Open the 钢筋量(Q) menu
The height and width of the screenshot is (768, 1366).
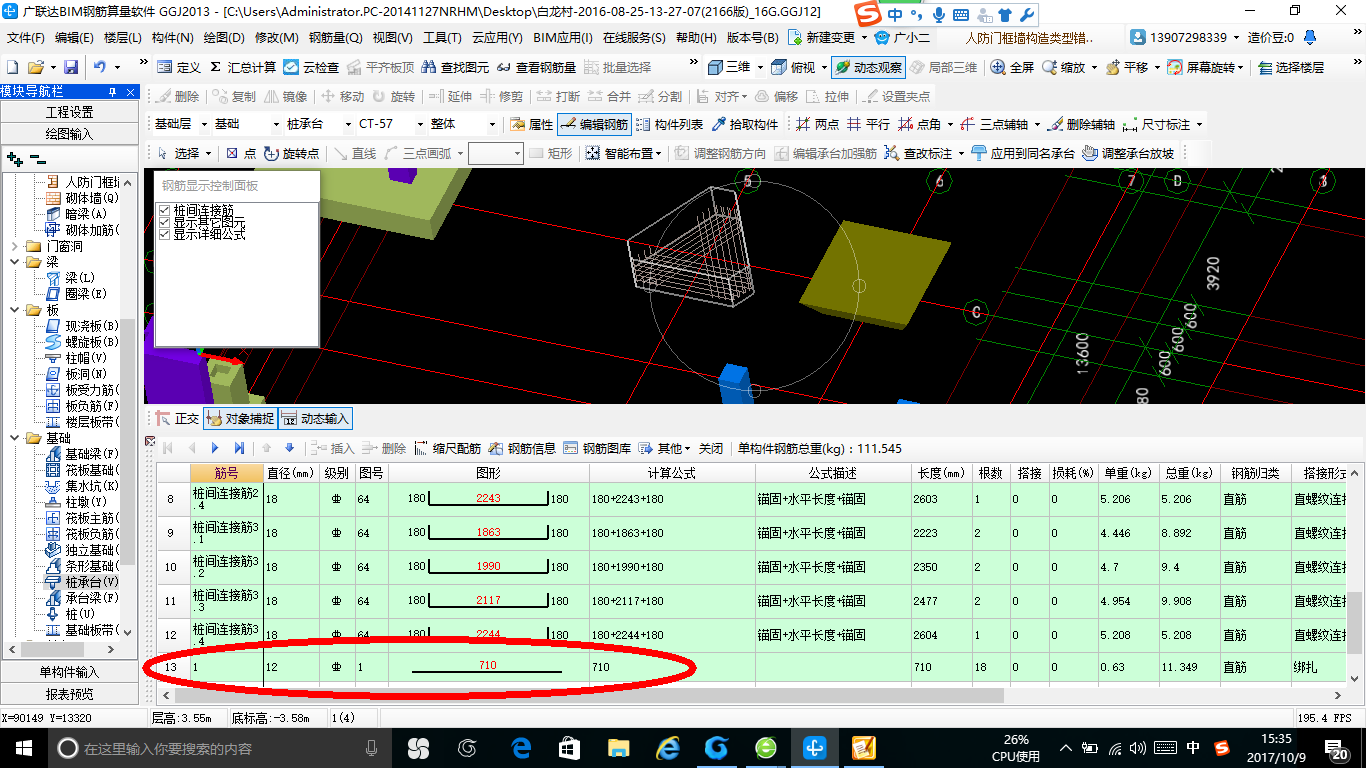(336, 37)
